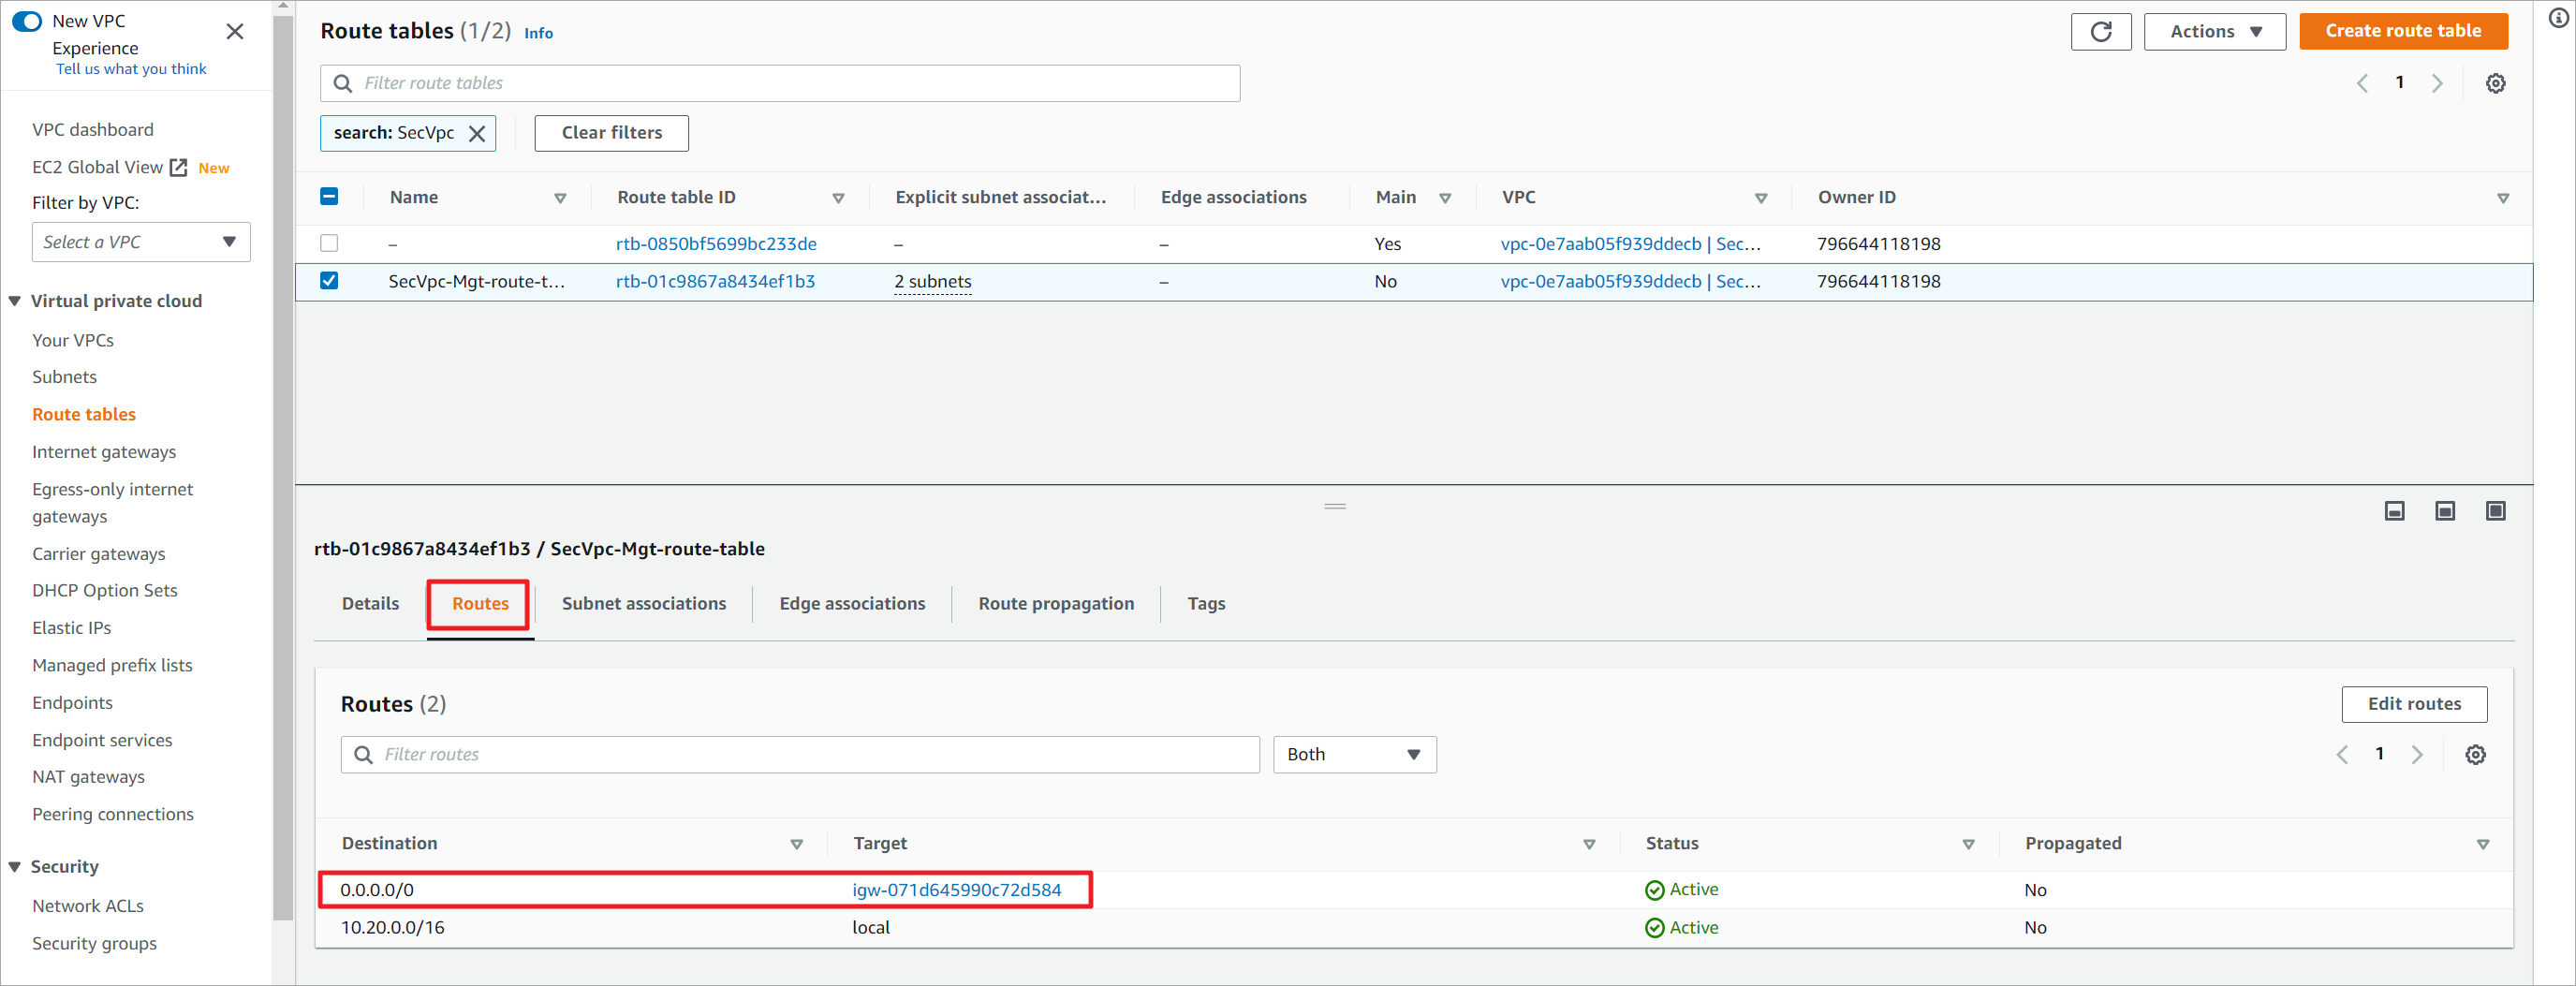Close the New VPC Experience notice
This screenshot has width=2576, height=986.
[x=235, y=32]
